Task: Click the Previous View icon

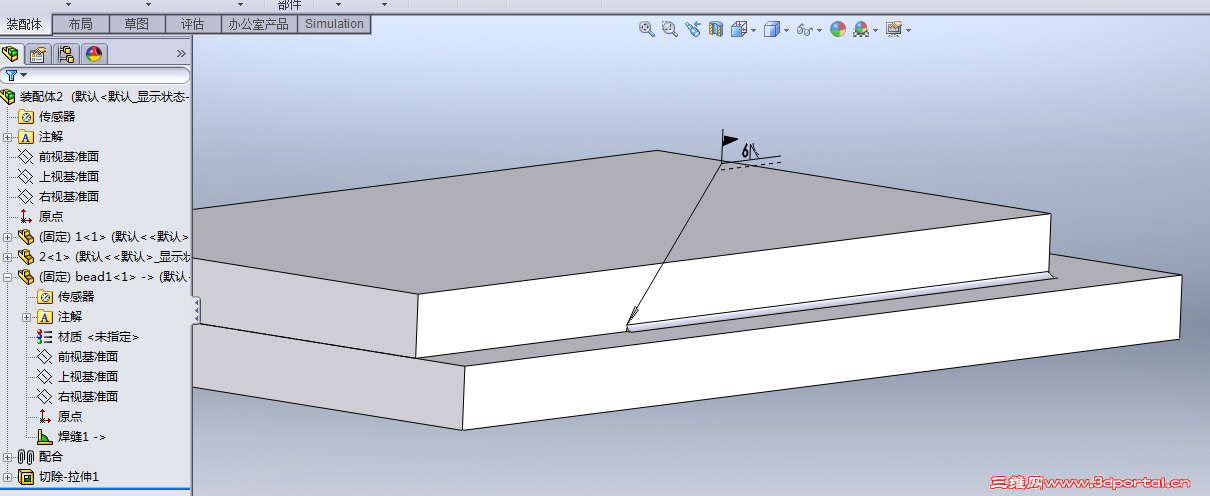Action: pos(693,30)
